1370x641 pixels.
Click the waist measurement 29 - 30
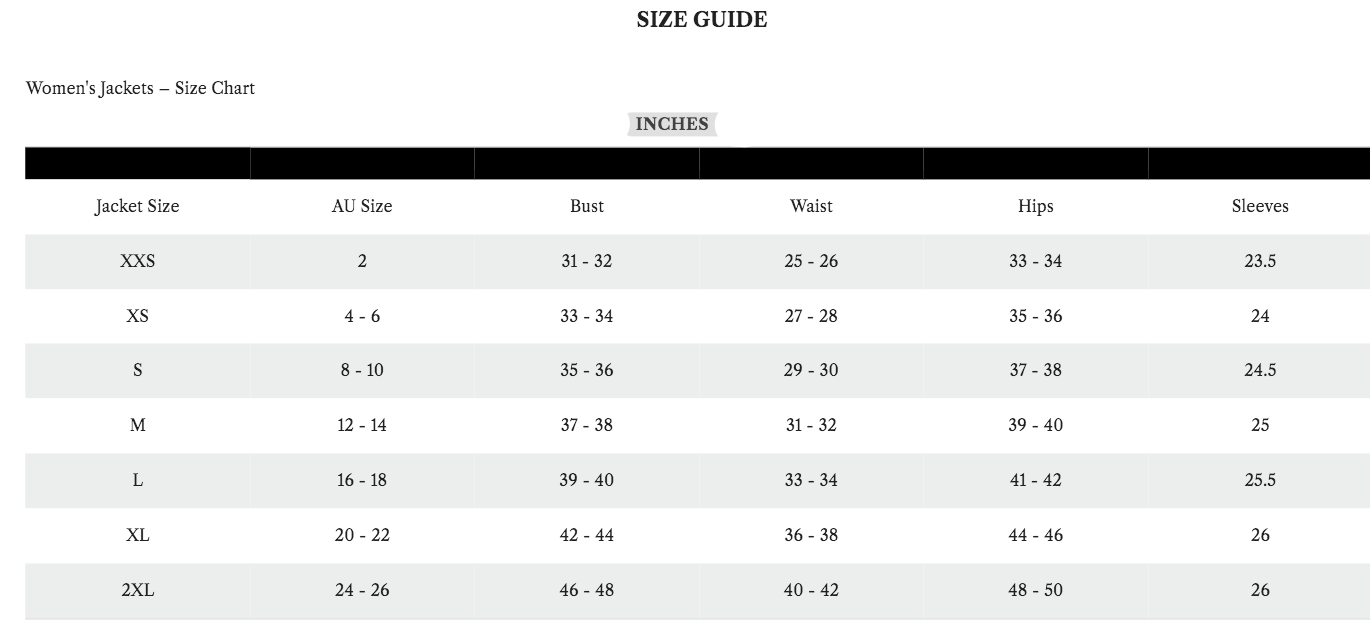pyautogui.click(x=811, y=370)
